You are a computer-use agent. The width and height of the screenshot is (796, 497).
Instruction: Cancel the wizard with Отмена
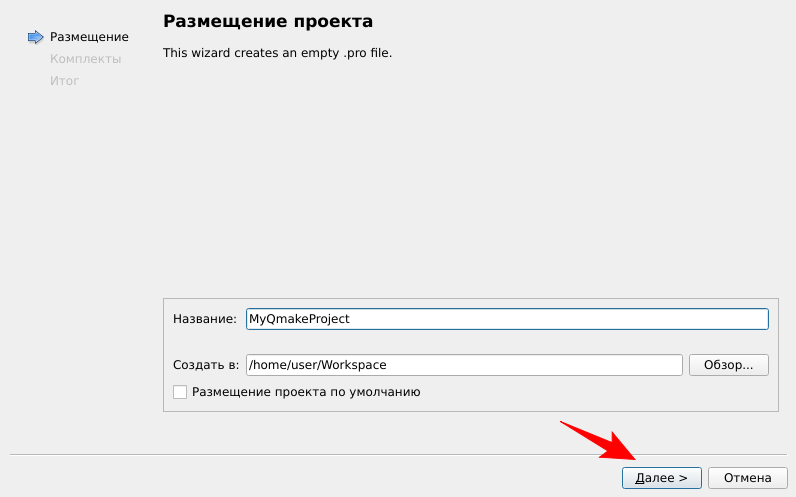(748, 478)
